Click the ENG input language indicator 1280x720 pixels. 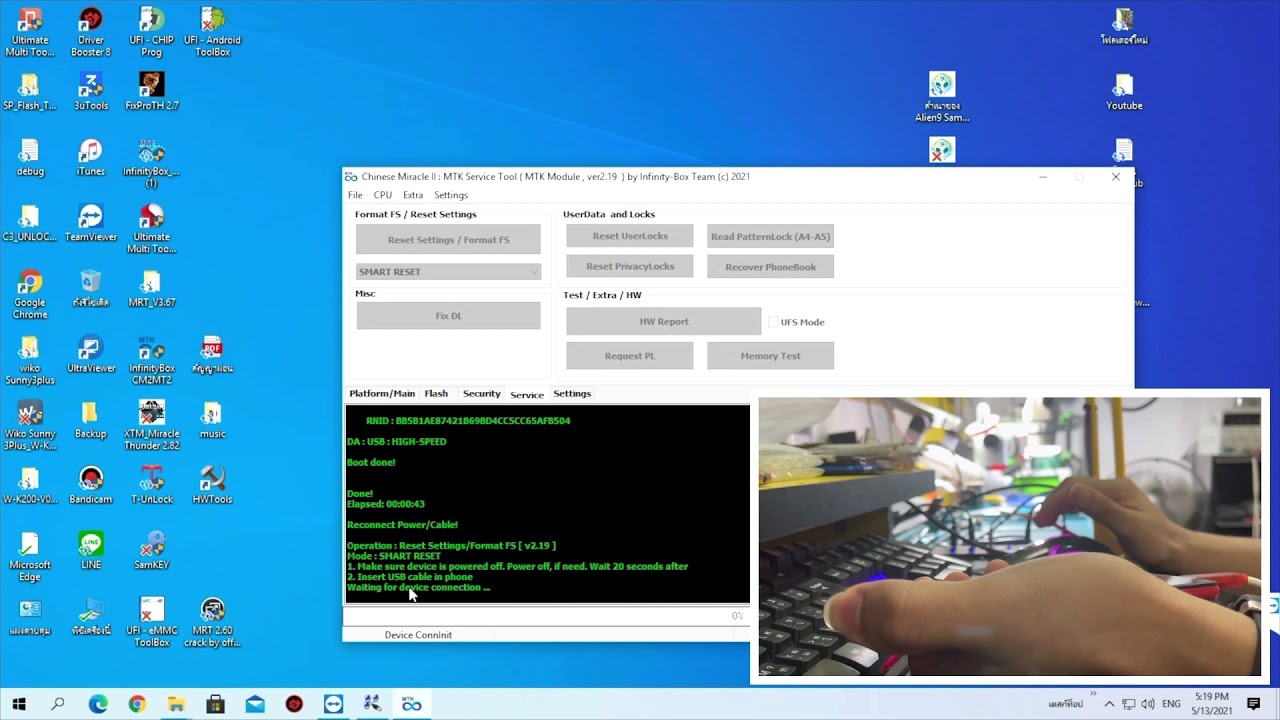click(1171, 704)
